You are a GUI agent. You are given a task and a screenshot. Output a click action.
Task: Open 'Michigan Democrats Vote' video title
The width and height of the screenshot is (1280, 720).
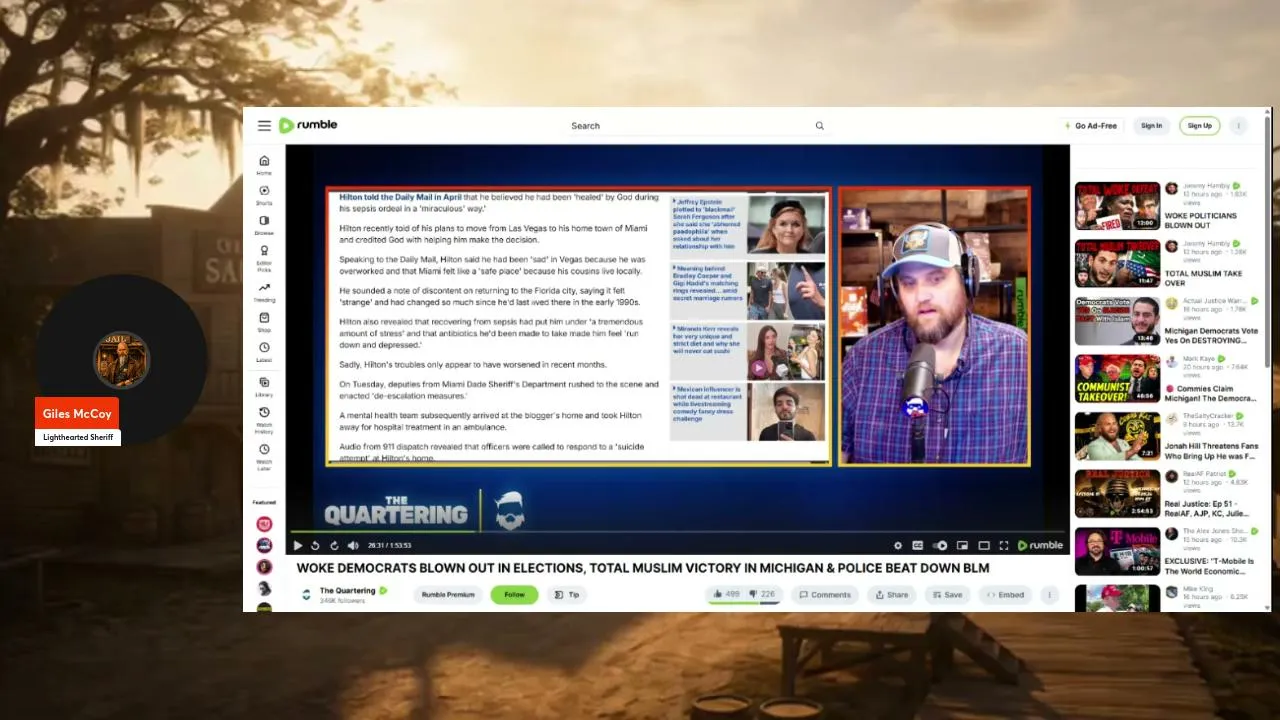(1211, 336)
